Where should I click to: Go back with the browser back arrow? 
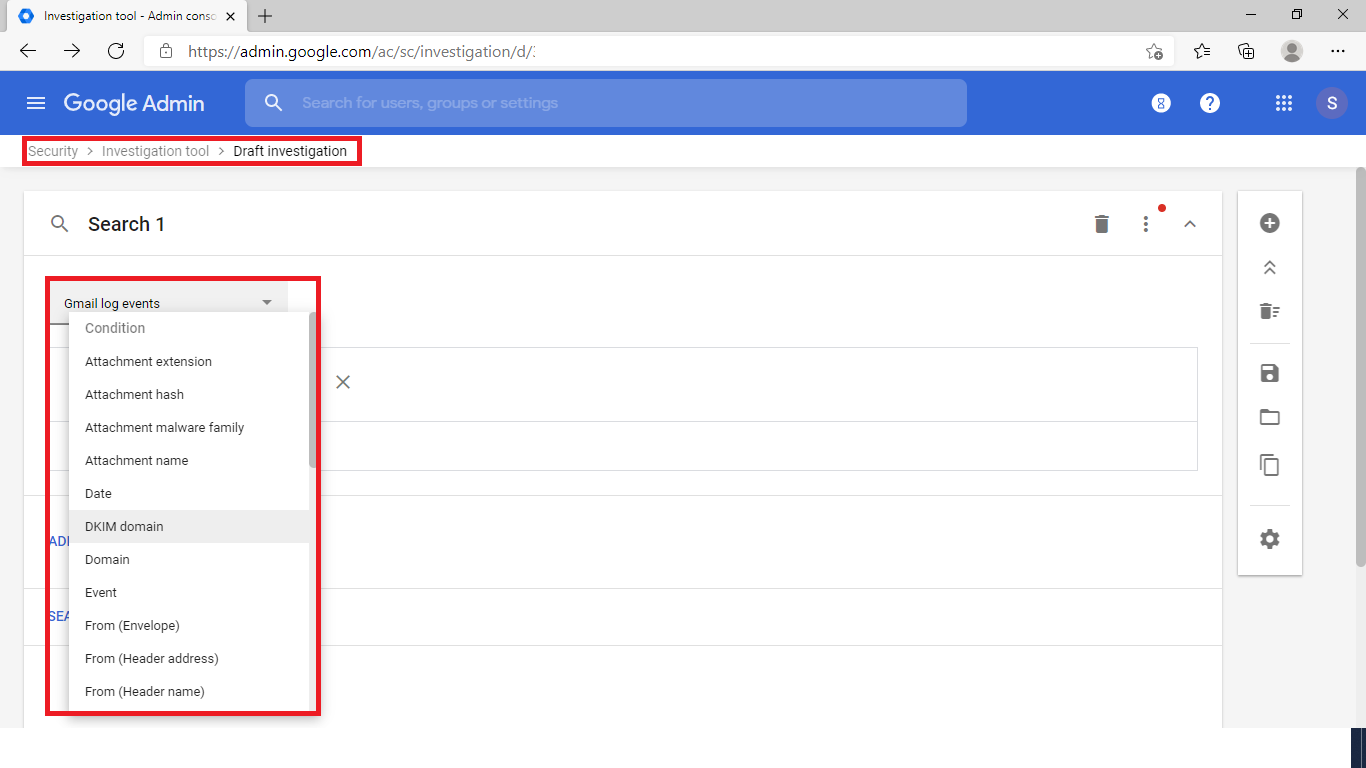coord(28,51)
